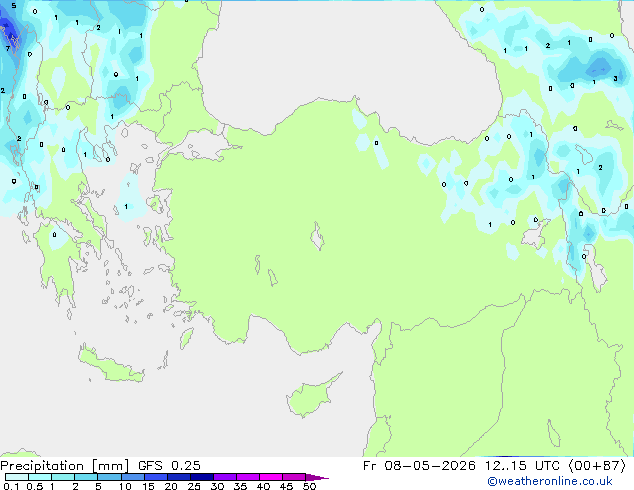Click the map value '3' on the map
The image size is (634, 490).
point(615,79)
